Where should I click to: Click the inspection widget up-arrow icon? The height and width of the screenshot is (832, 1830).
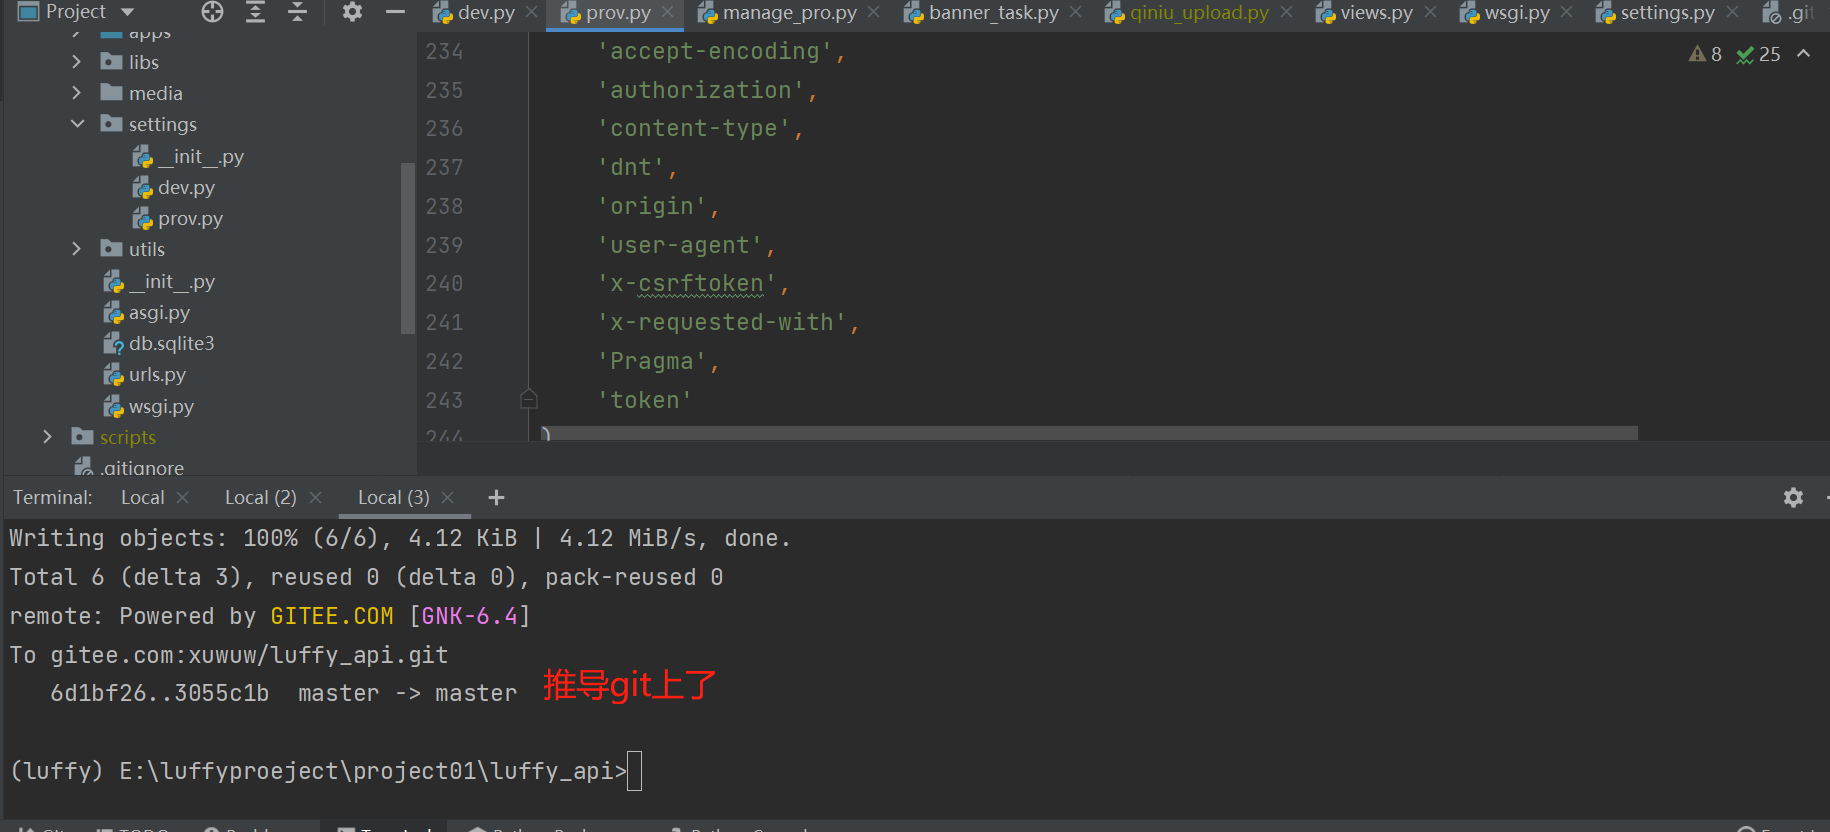pos(1804,54)
